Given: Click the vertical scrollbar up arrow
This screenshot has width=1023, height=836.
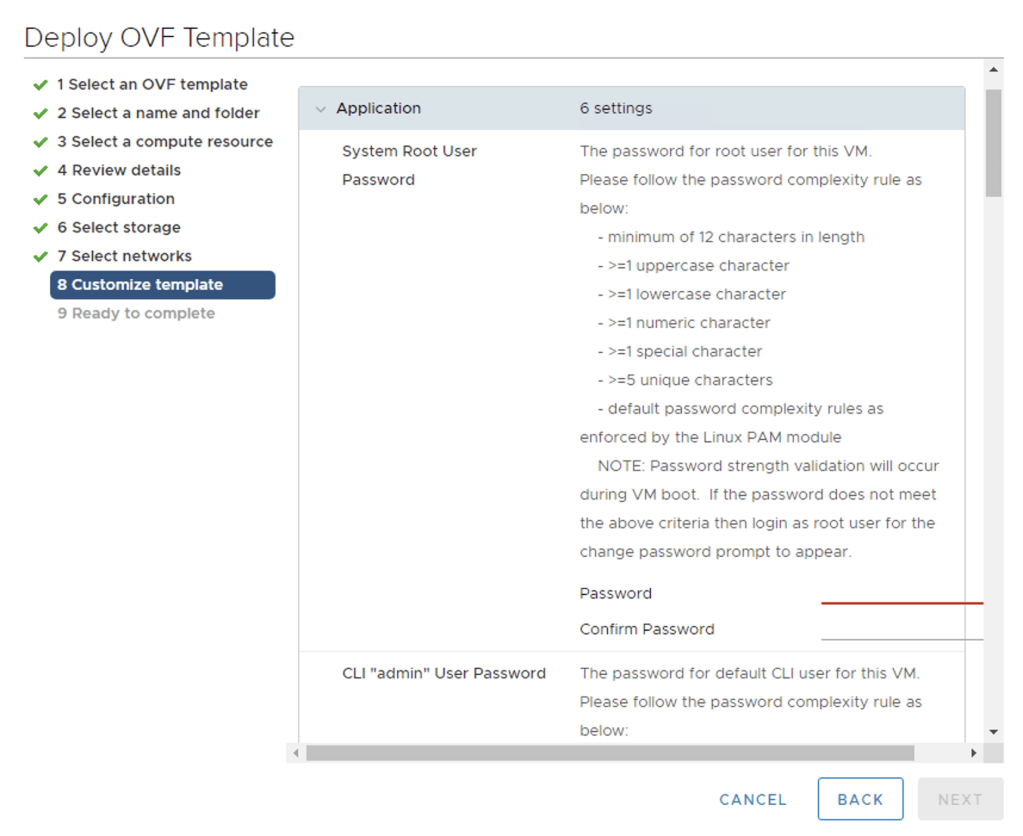Looking at the screenshot, I should (993, 71).
